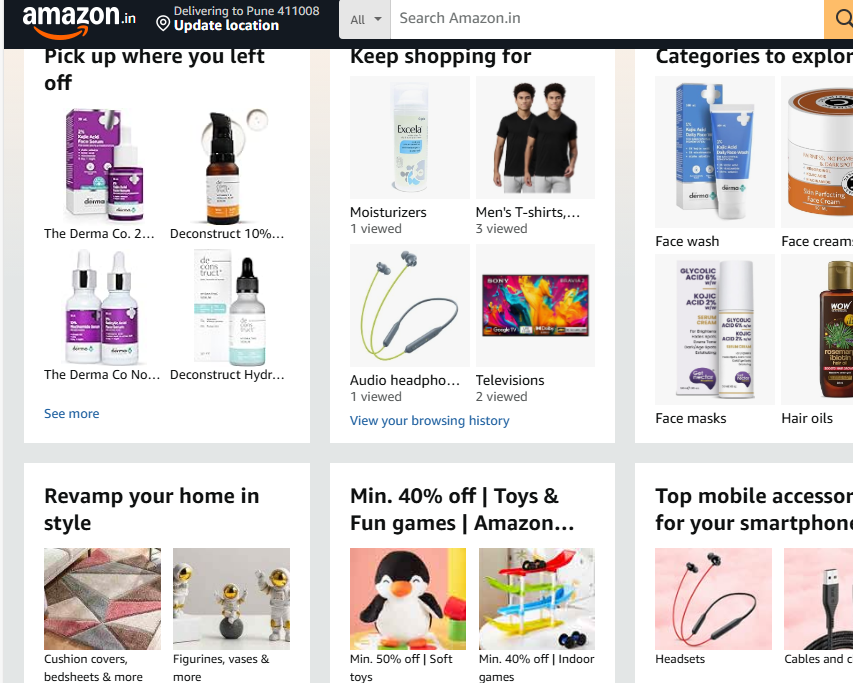Open The Derma Co. 2% serum thumbnail

[103, 165]
